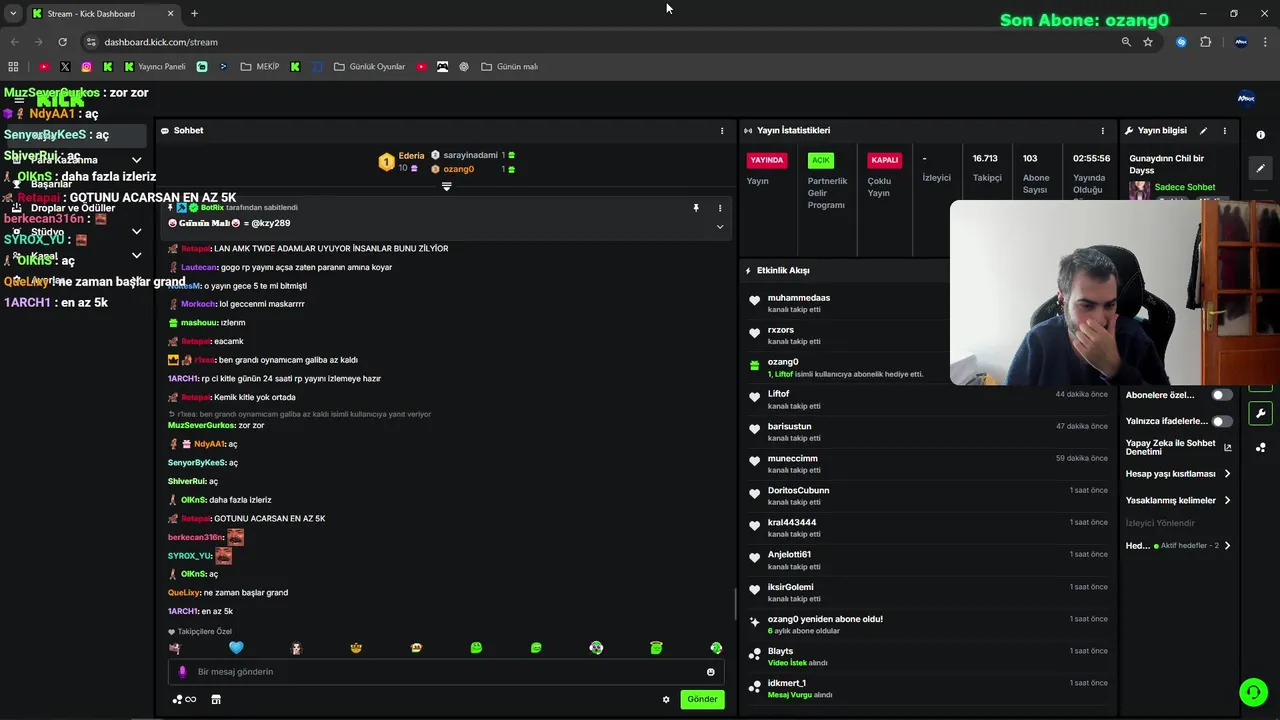This screenshot has width=1280, height=720.
Task: Open the Günlük Oyunlar bookmarks folder
Action: pyautogui.click(x=369, y=67)
